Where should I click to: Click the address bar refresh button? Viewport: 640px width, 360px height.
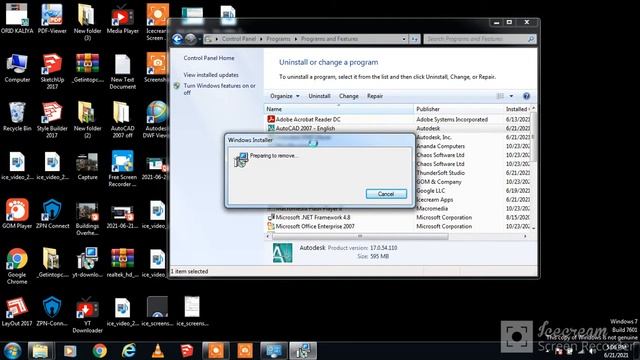coord(415,39)
